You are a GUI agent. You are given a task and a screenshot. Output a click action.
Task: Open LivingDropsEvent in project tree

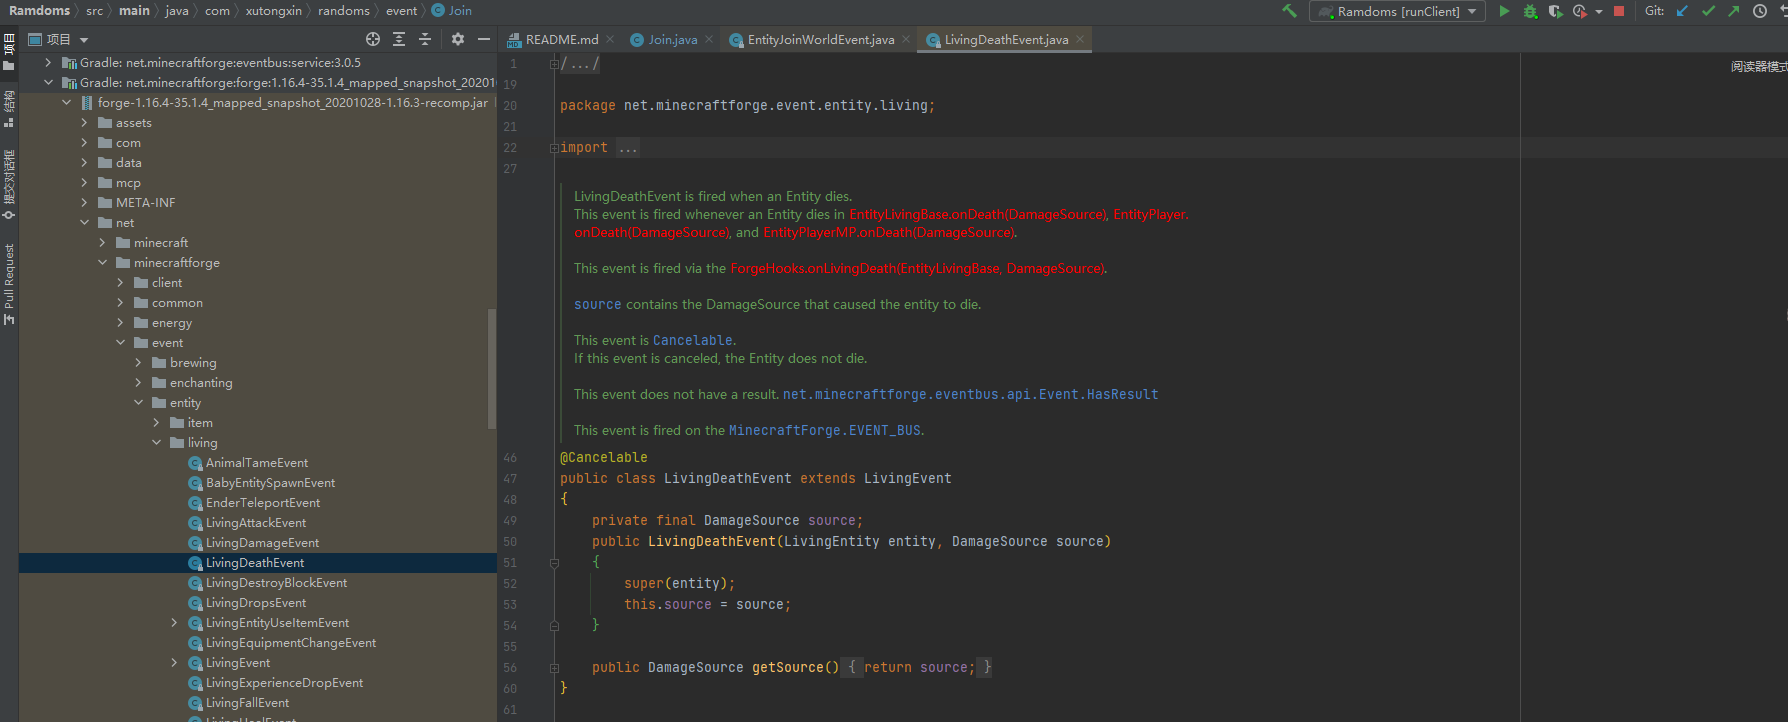click(x=256, y=603)
